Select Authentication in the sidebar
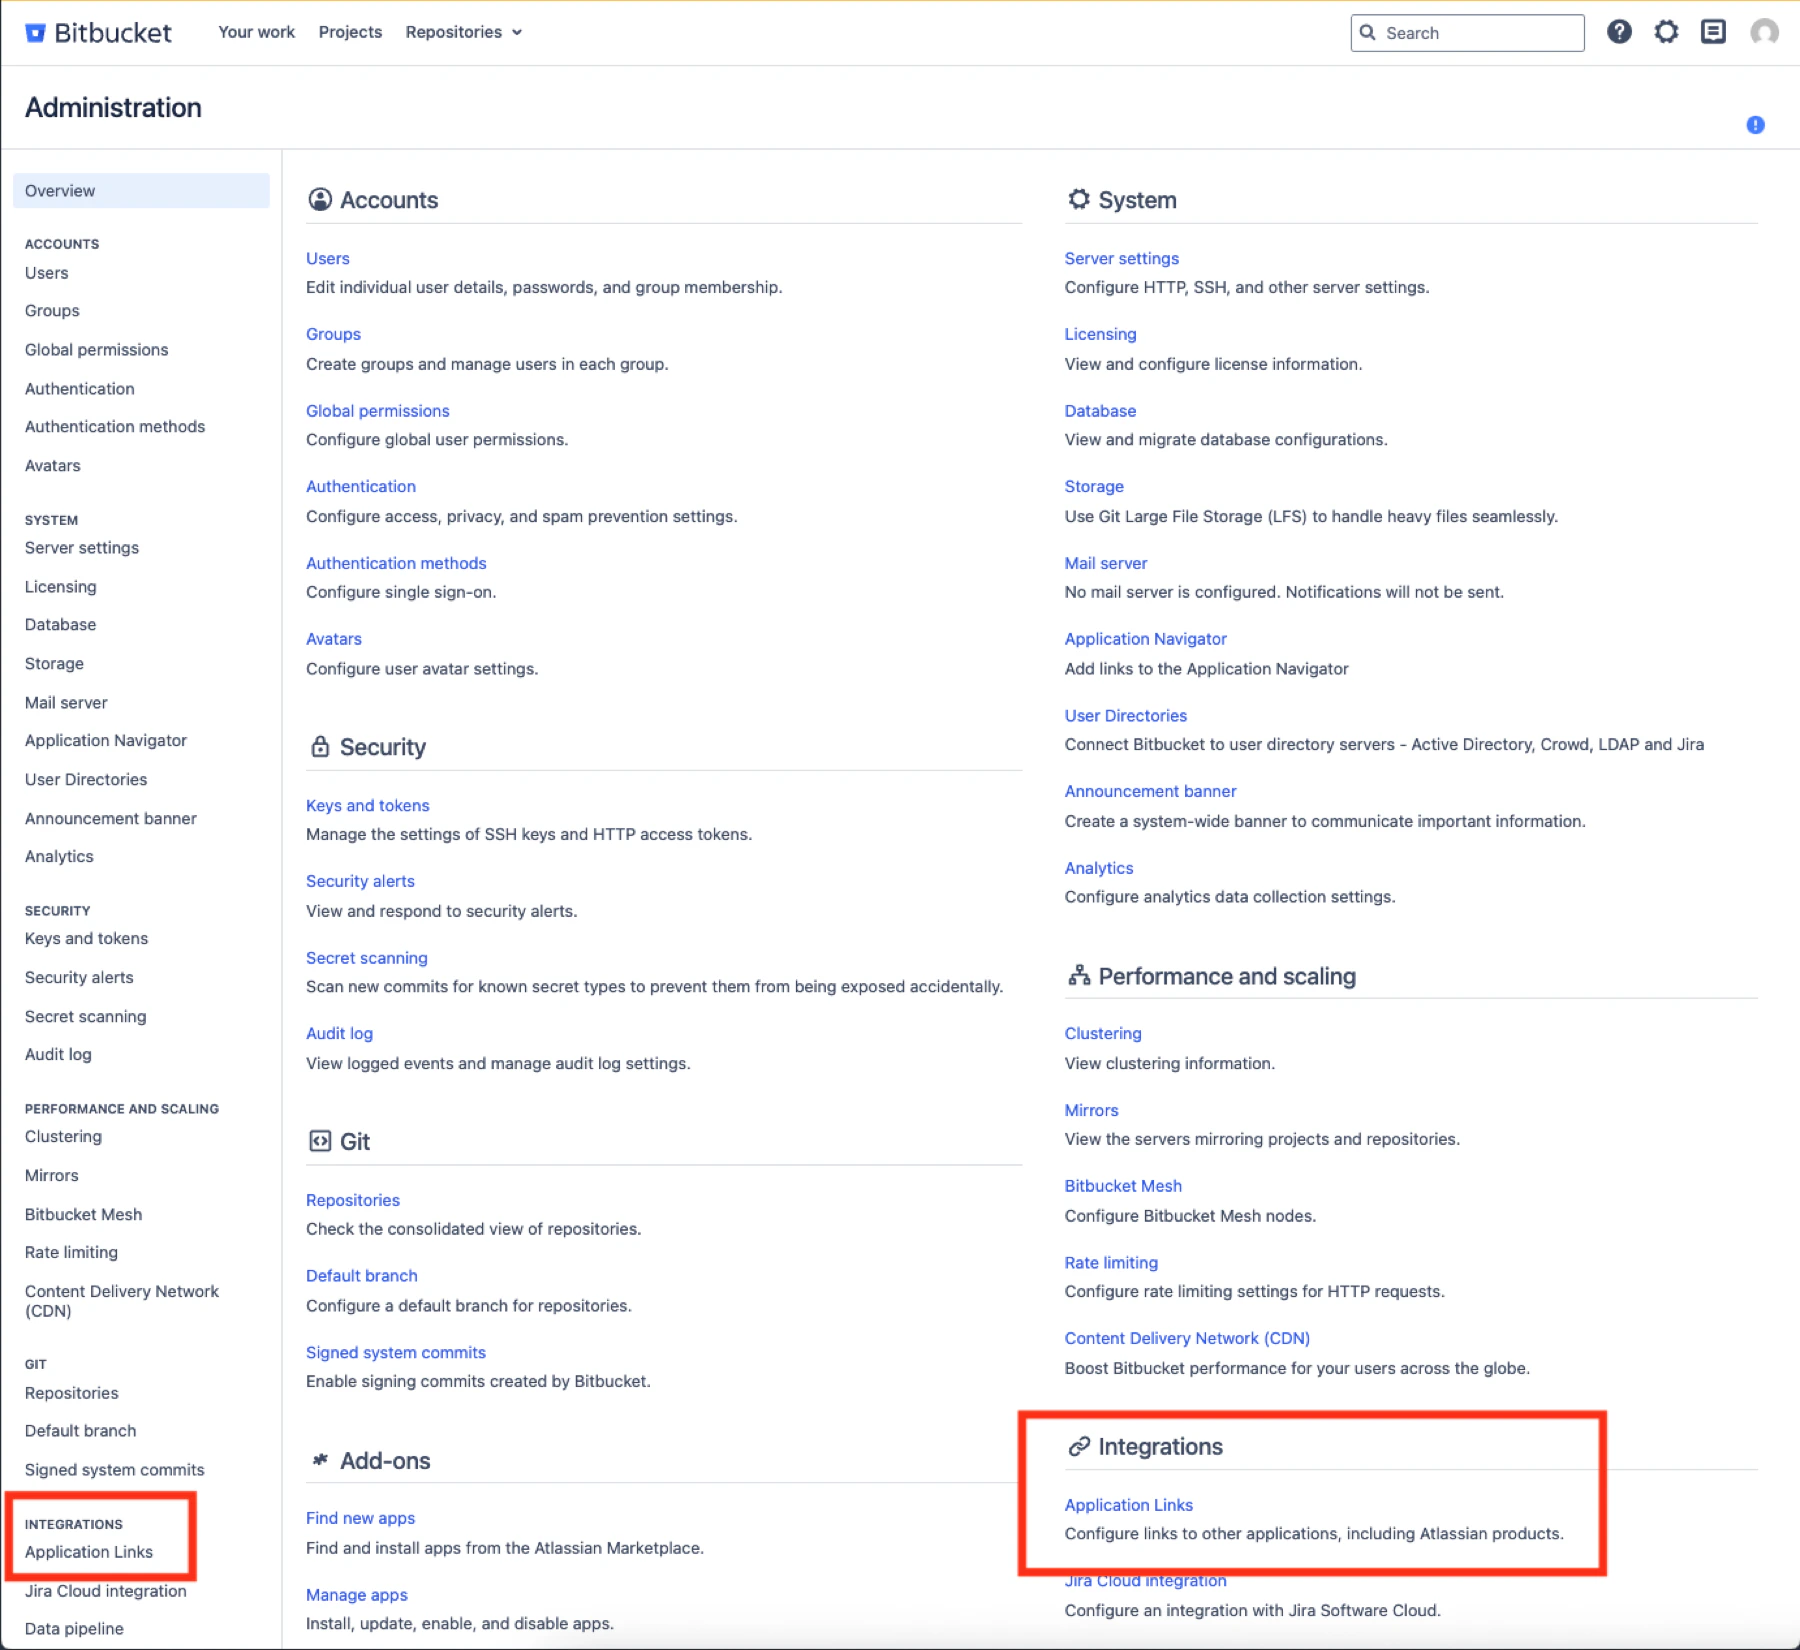 [x=79, y=389]
